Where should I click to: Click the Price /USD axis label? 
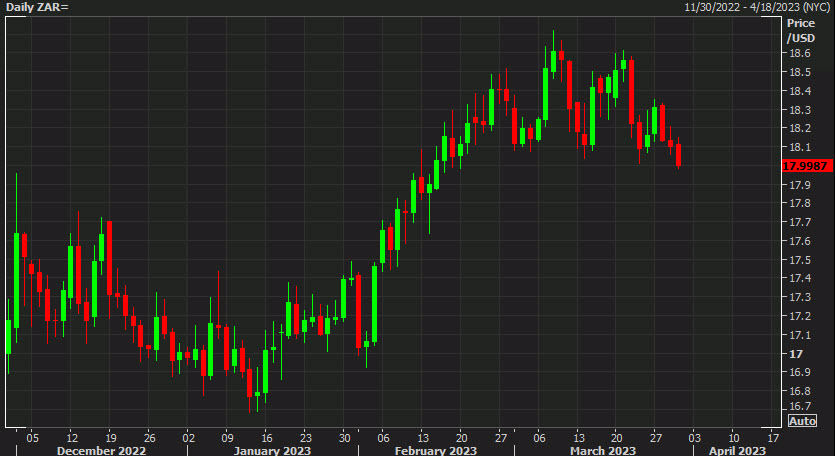click(801, 31)
